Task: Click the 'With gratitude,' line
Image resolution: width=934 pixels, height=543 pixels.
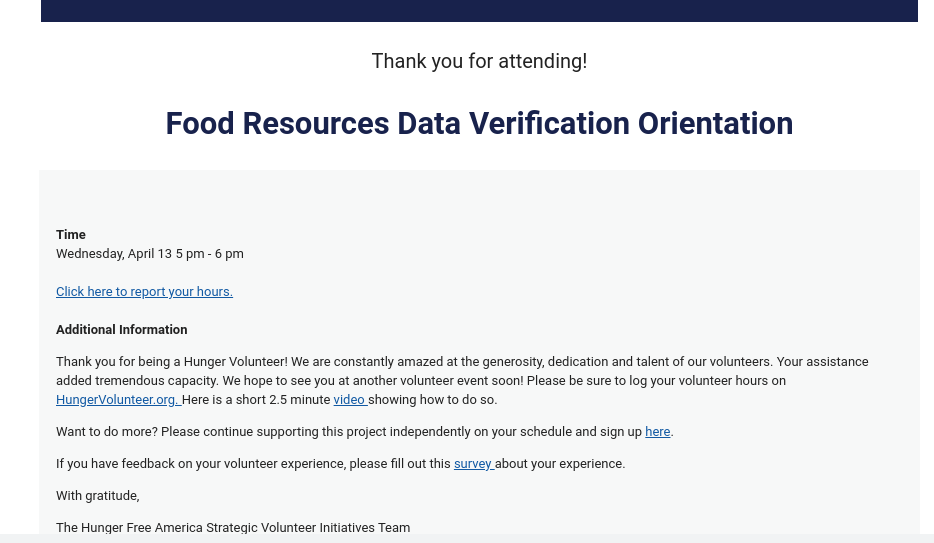Action: [x=98, y=496]
